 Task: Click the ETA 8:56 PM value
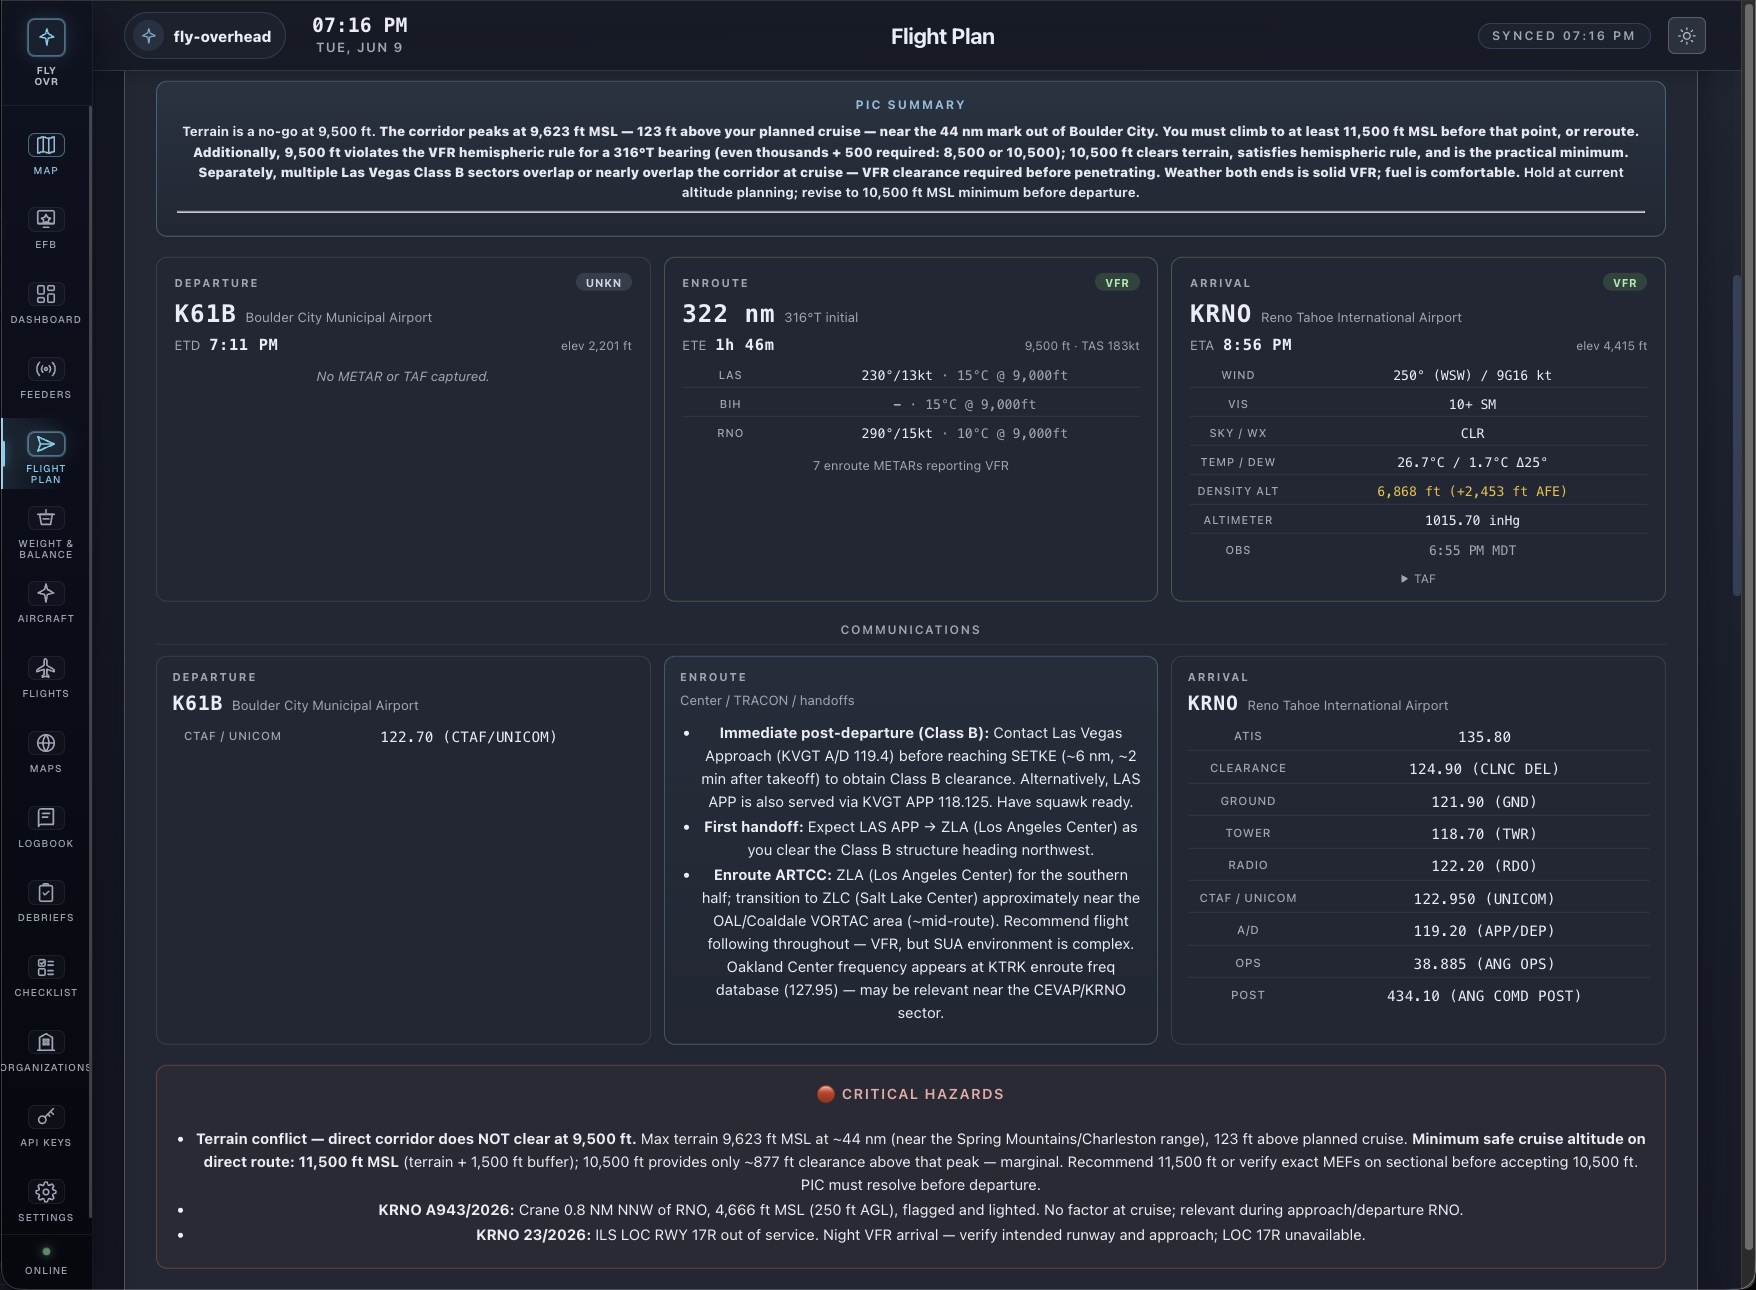[x=1257, y=345]
